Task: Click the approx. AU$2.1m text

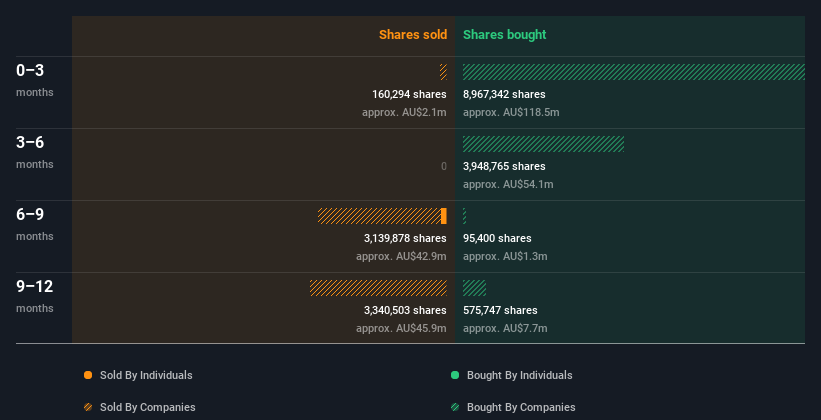Action: [x=404, y=113]
